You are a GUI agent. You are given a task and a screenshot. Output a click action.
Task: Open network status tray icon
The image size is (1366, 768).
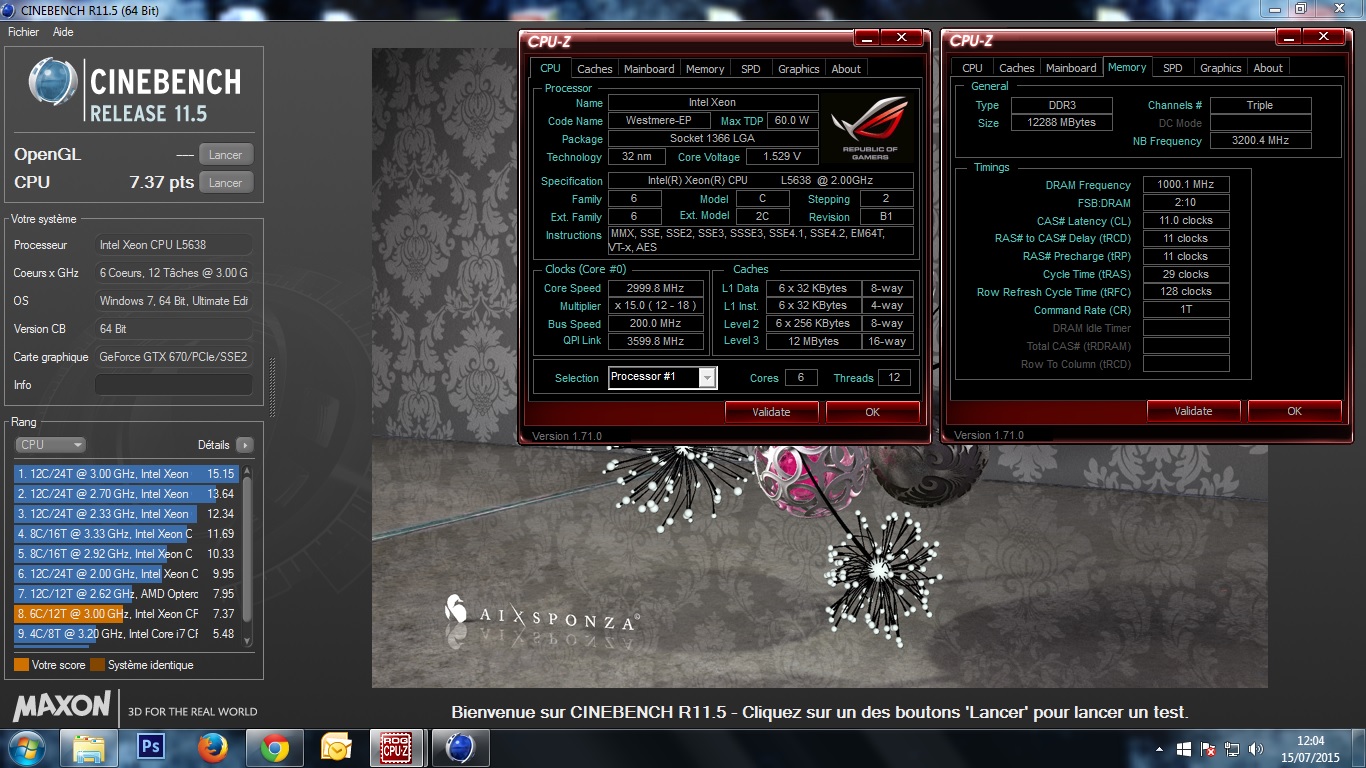[x=1233, y=748]
